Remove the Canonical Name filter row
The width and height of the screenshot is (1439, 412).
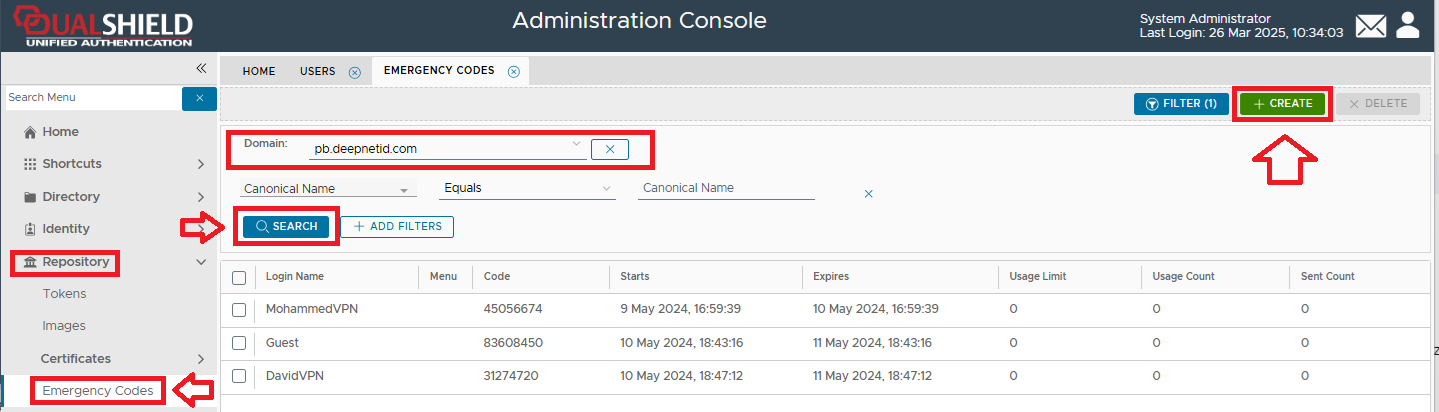click(x=868, y=194)
